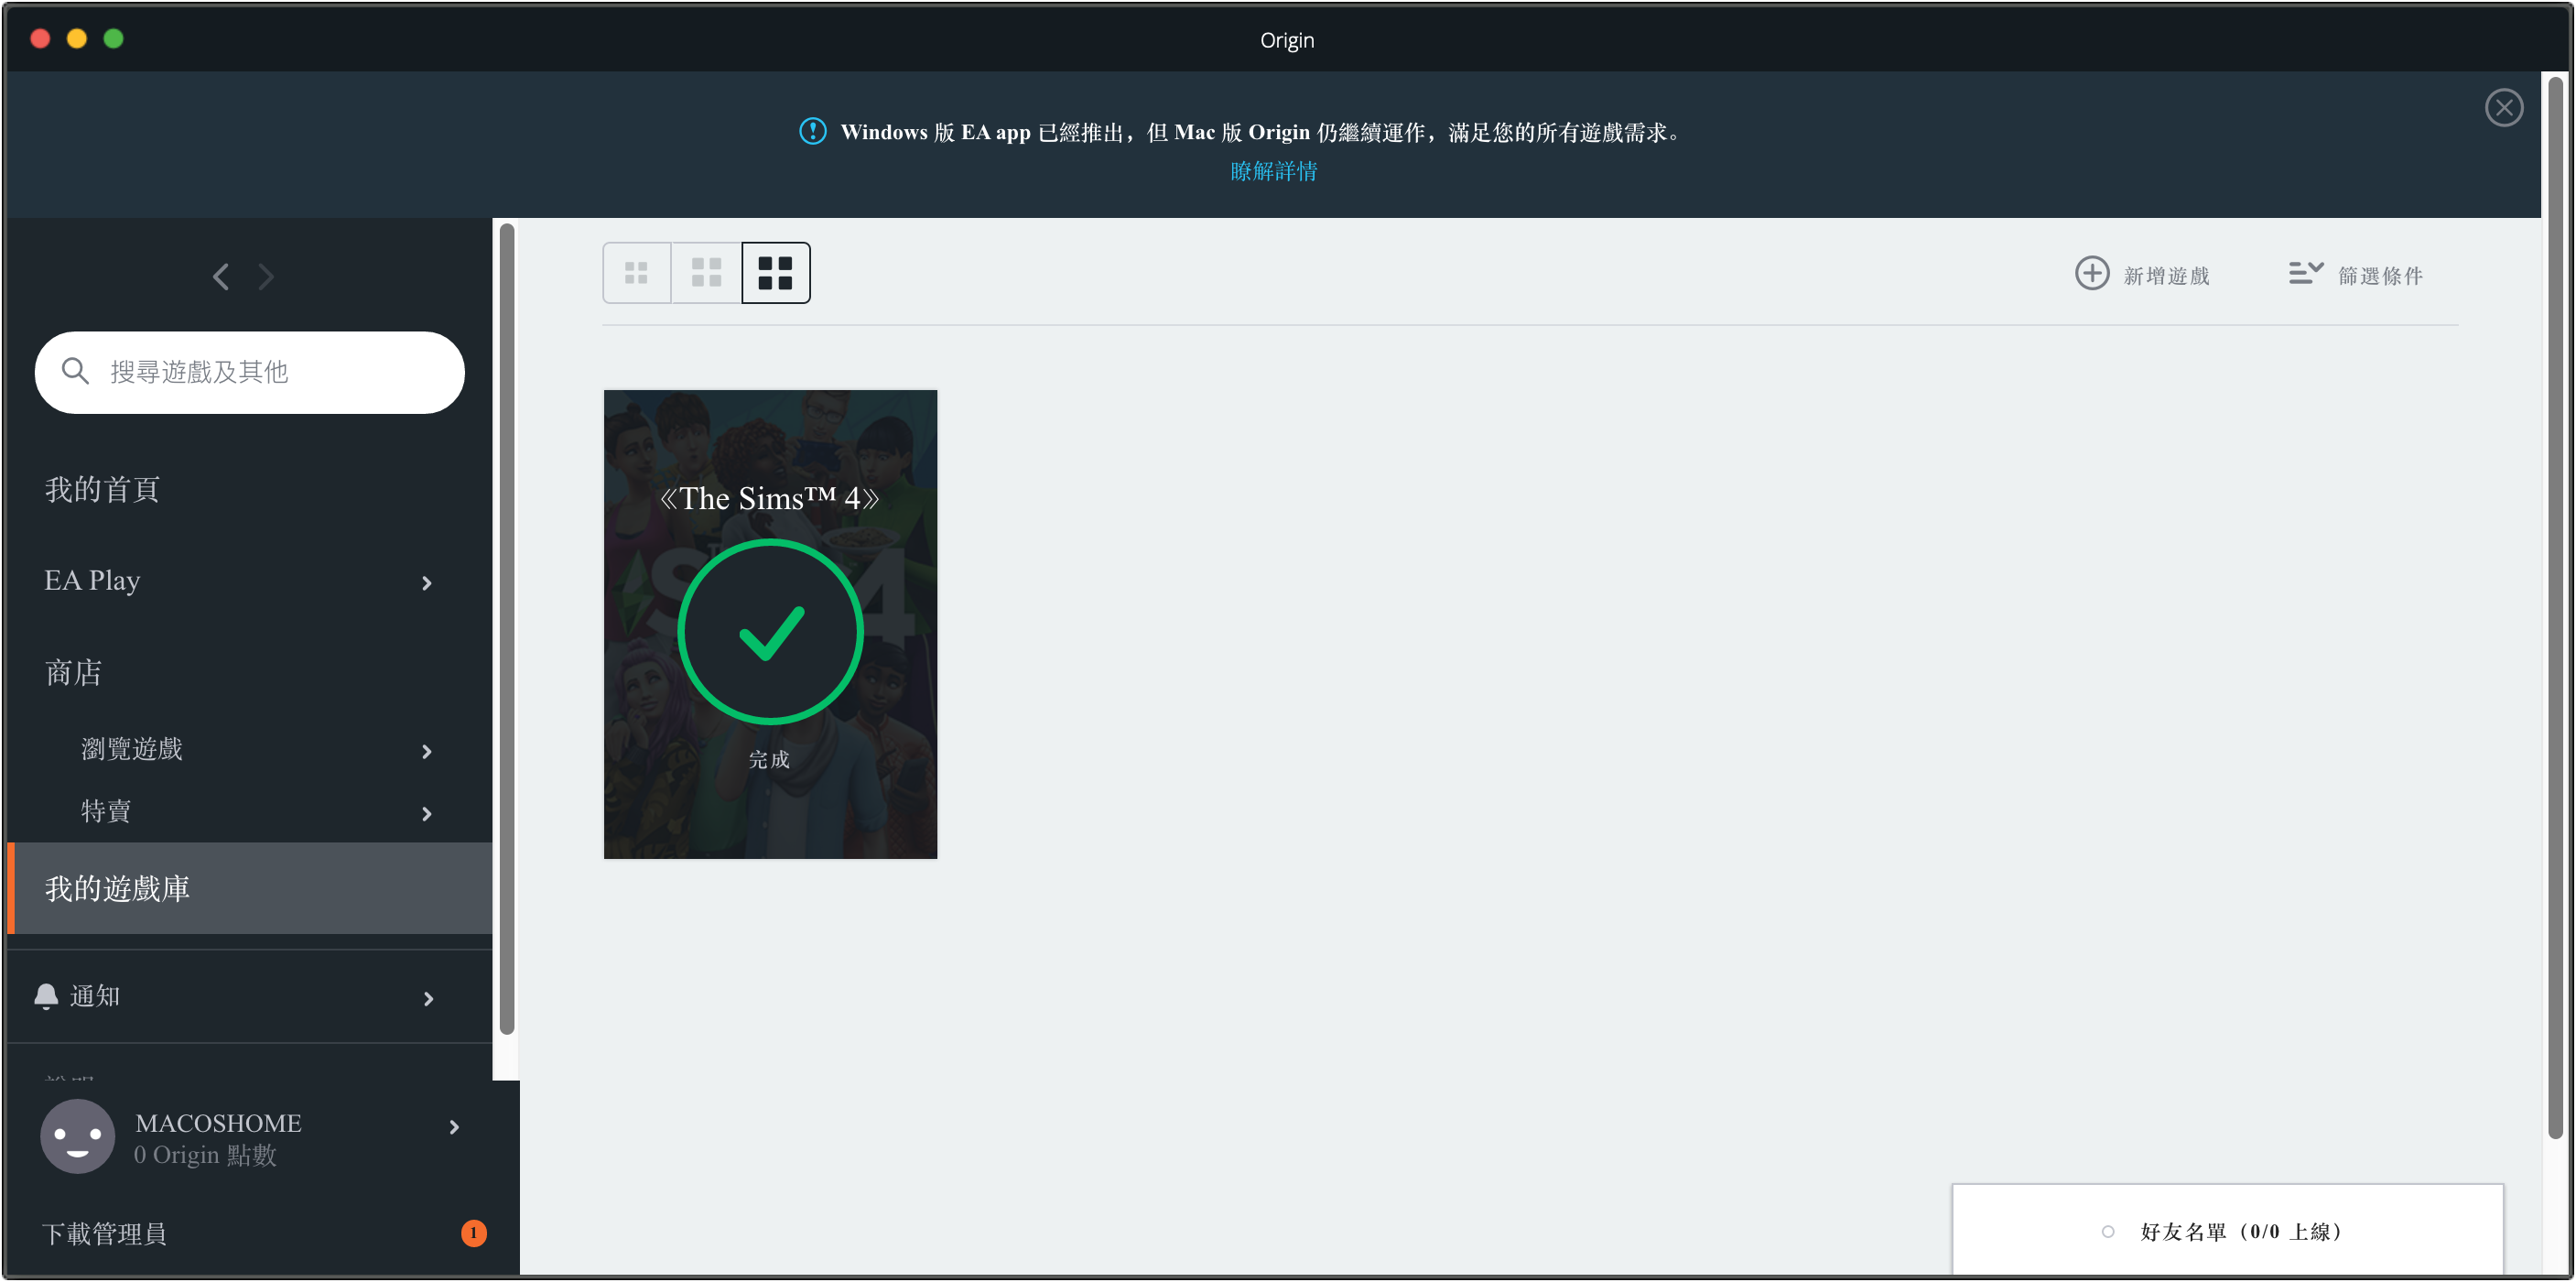Go back with the left arrow

(221, 277)
